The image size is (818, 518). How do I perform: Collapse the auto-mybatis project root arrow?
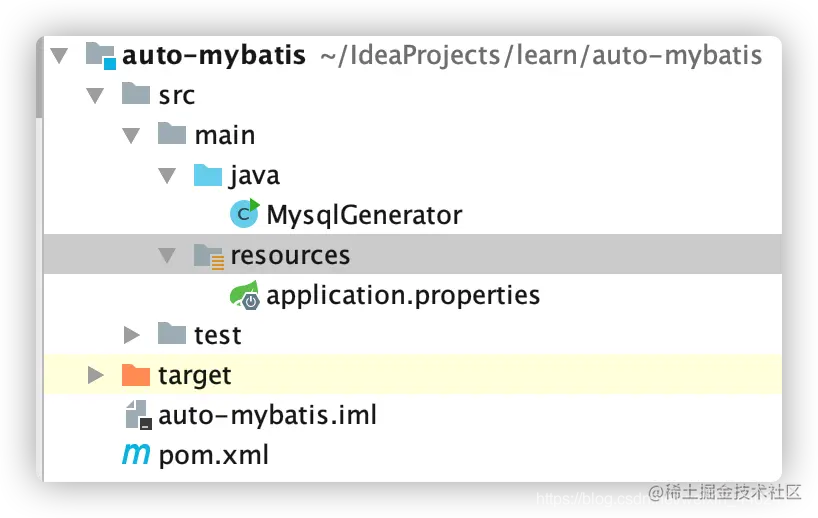click(59, 56)
